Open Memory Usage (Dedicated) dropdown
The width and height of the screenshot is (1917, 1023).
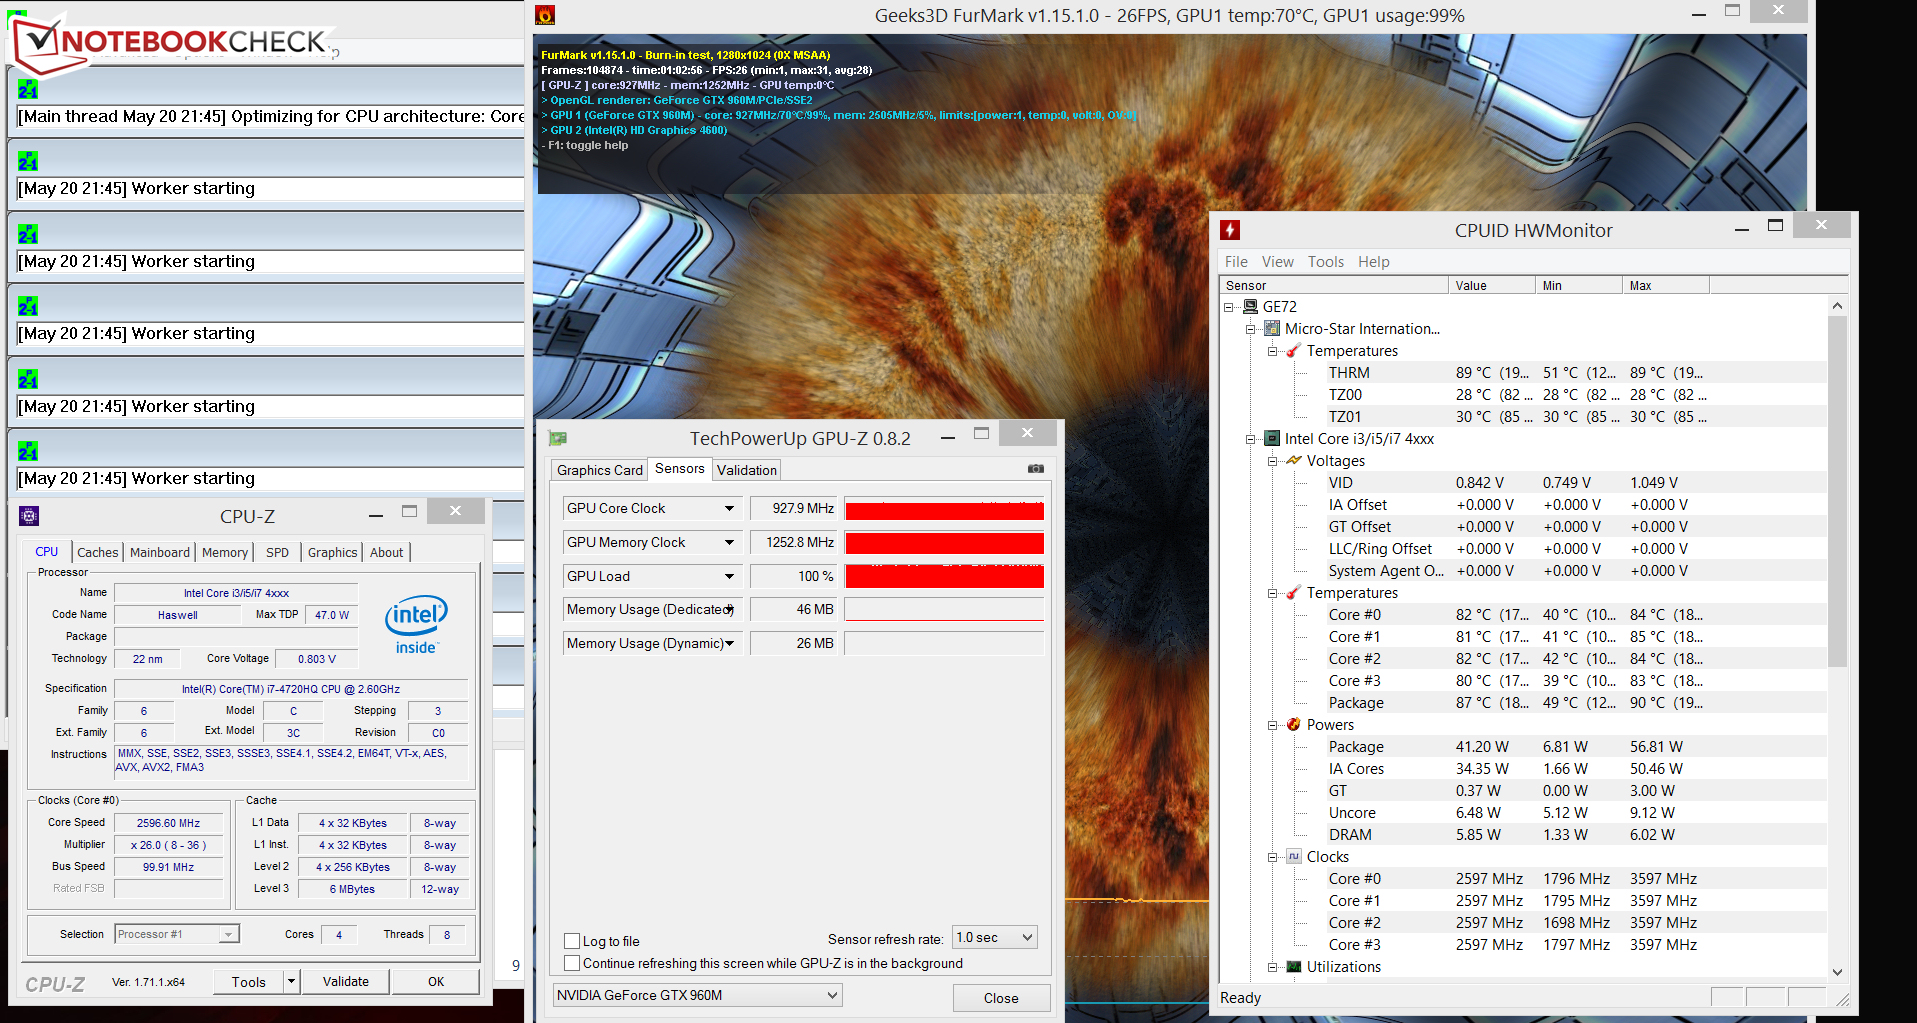[x=730, y=610]
